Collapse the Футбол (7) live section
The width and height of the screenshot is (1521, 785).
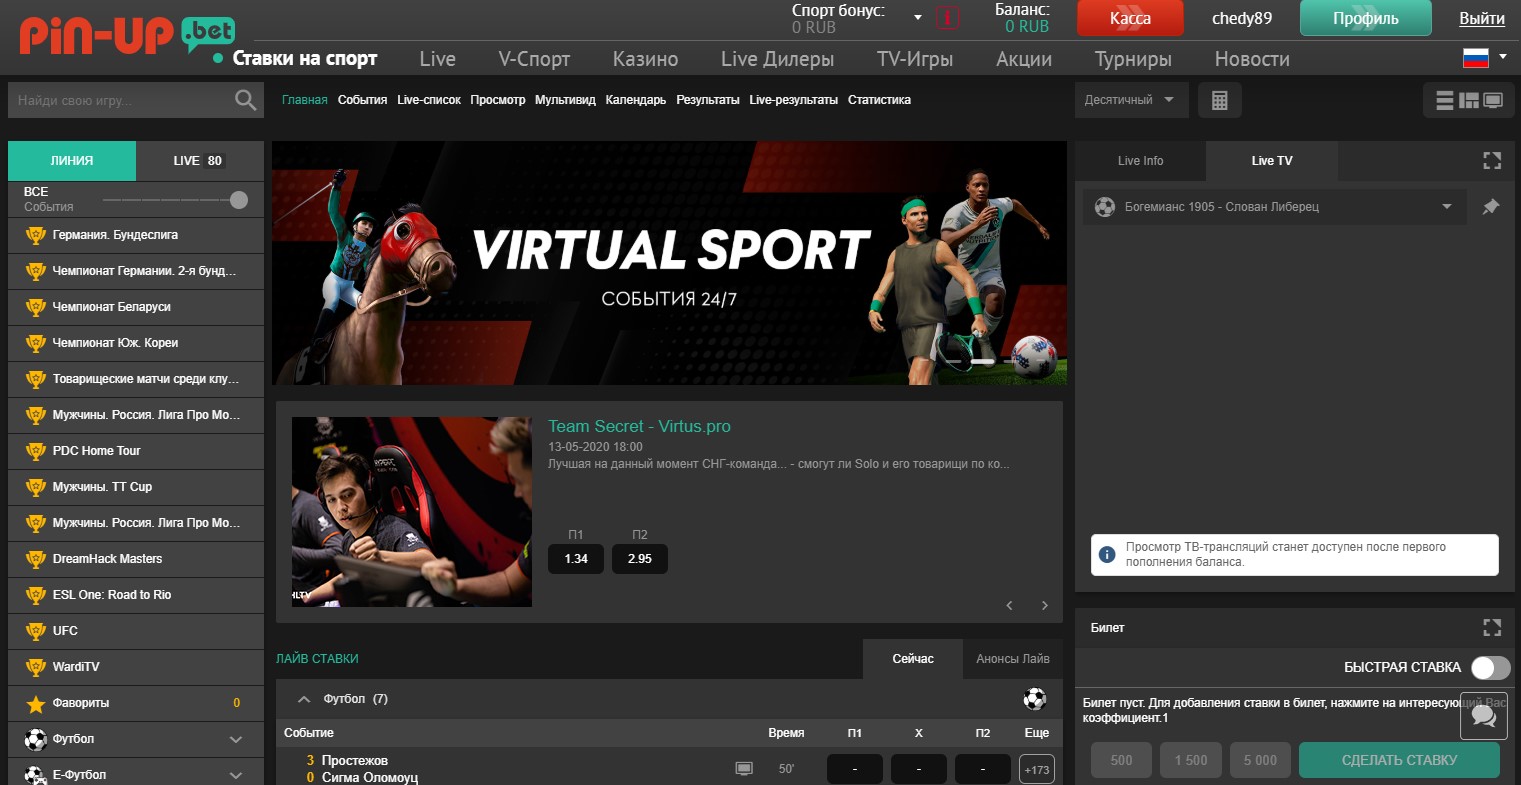304,699
